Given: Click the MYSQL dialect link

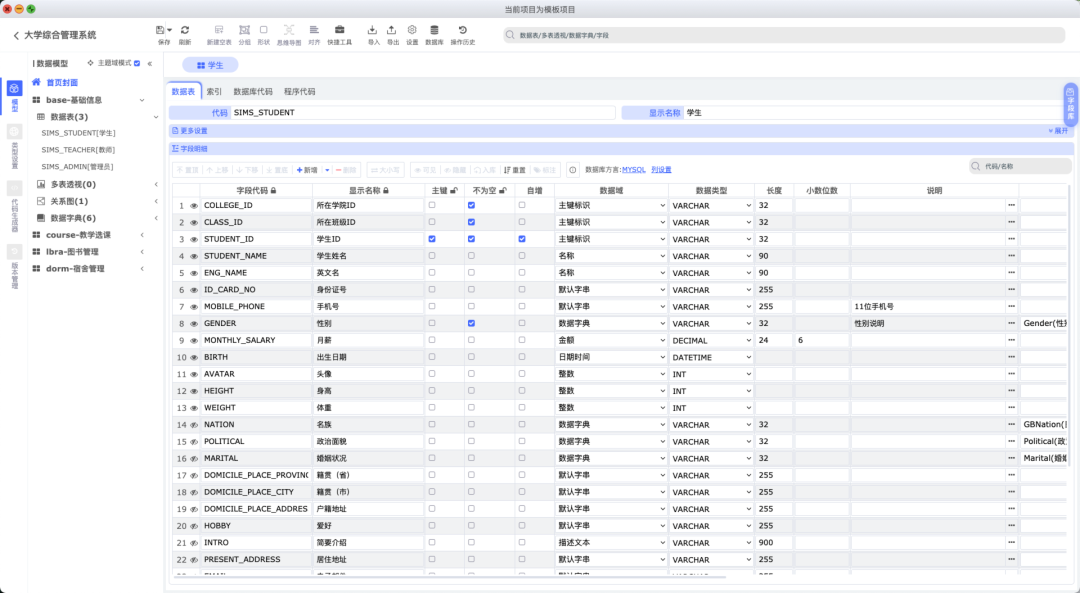Looking at the screenshot, I should [x=634, y=169].
